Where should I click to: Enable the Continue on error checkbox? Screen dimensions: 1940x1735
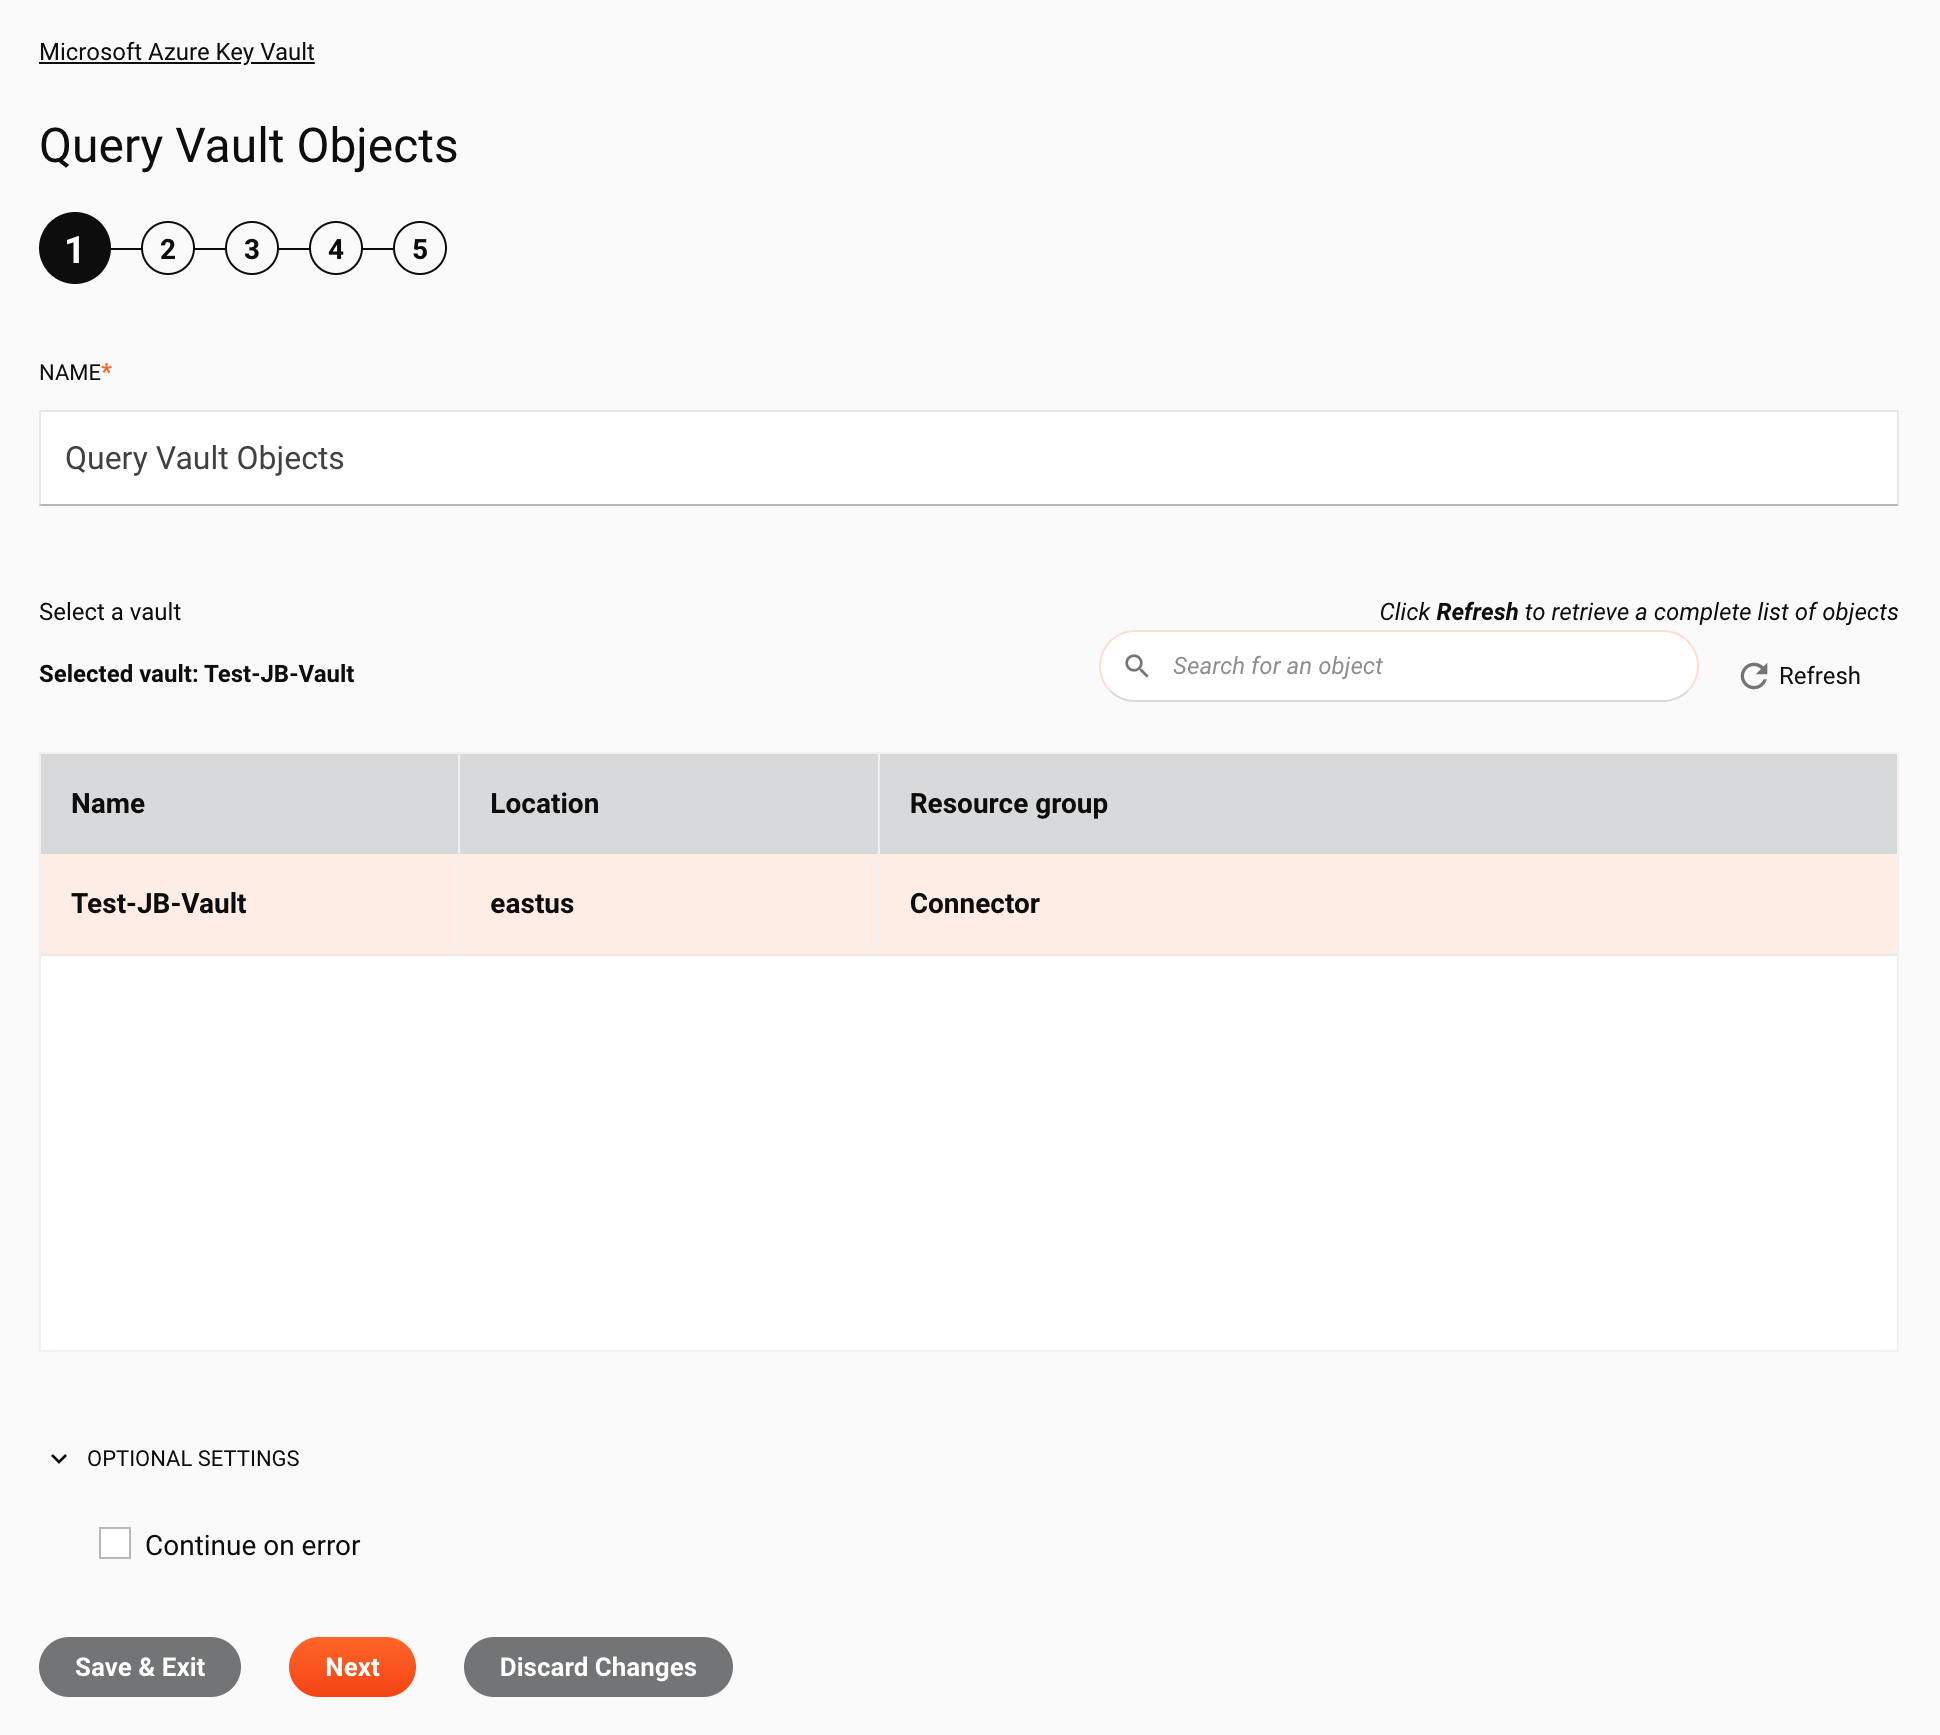[x=114, y=1544]
